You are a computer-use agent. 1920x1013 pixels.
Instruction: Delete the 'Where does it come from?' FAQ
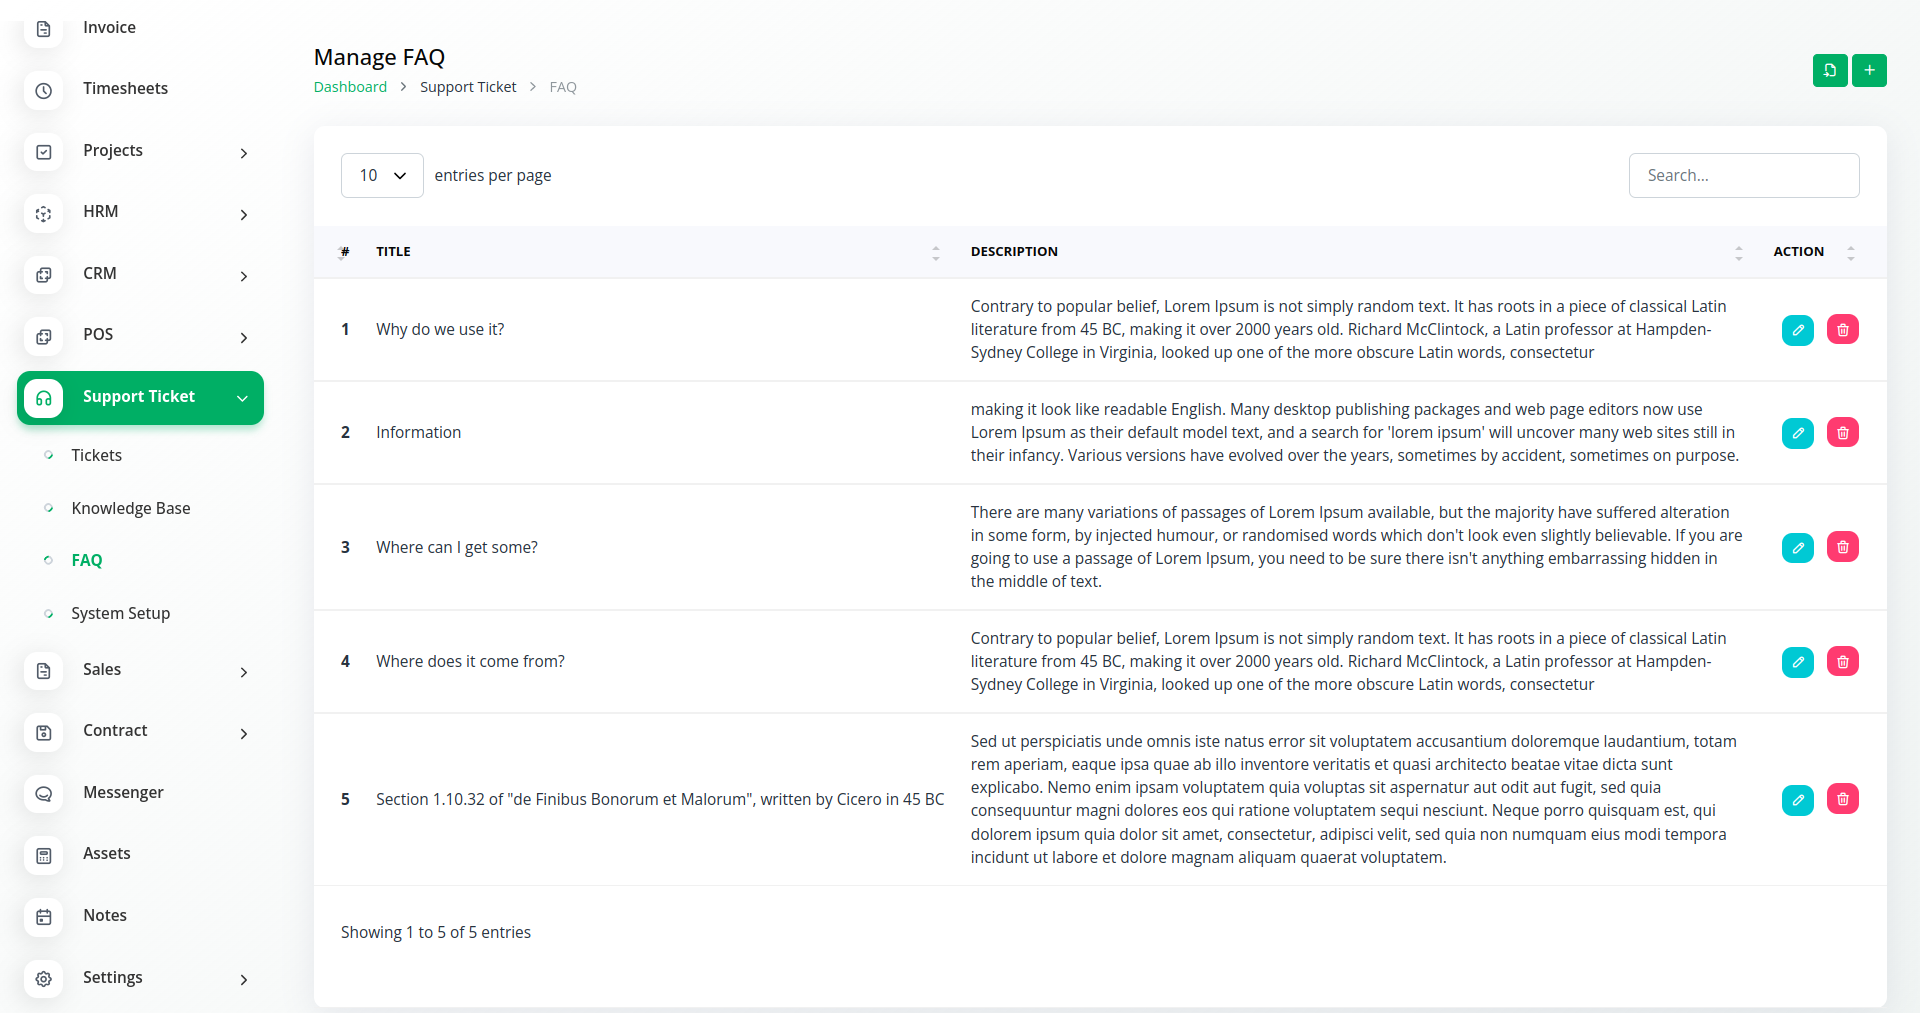tap(1842, 662)
